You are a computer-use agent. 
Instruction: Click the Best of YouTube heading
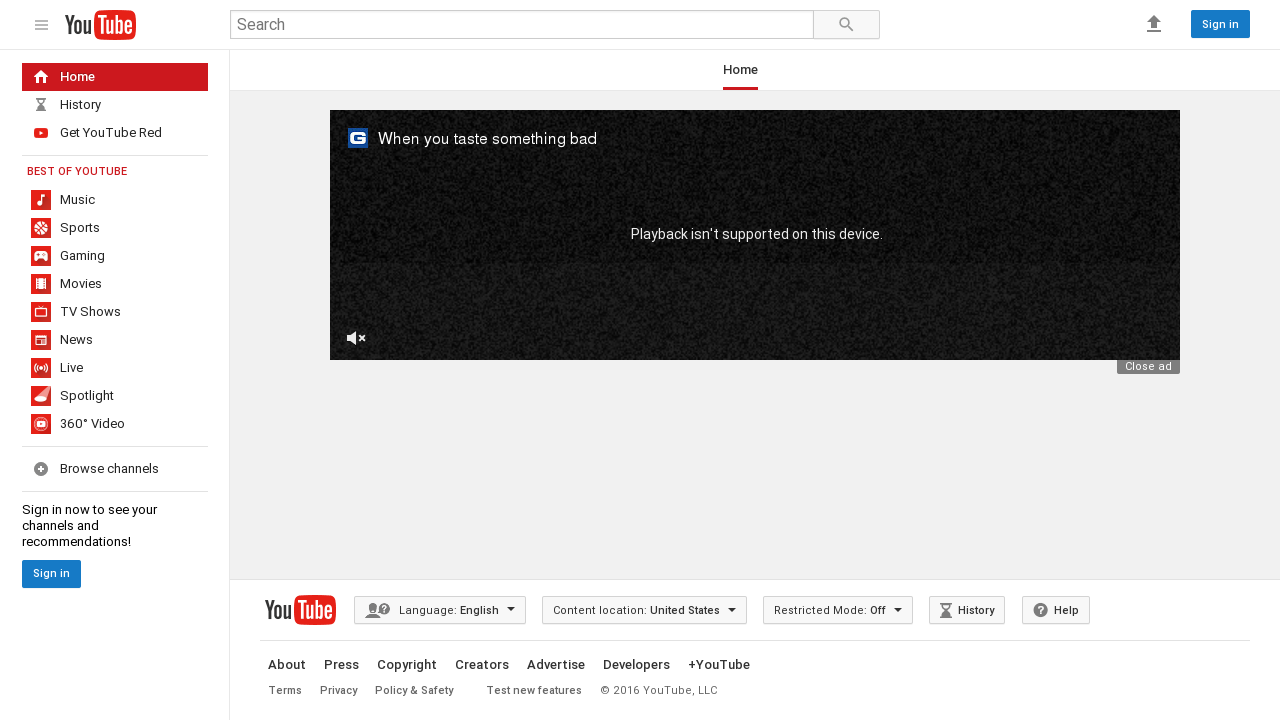point(77,172)
